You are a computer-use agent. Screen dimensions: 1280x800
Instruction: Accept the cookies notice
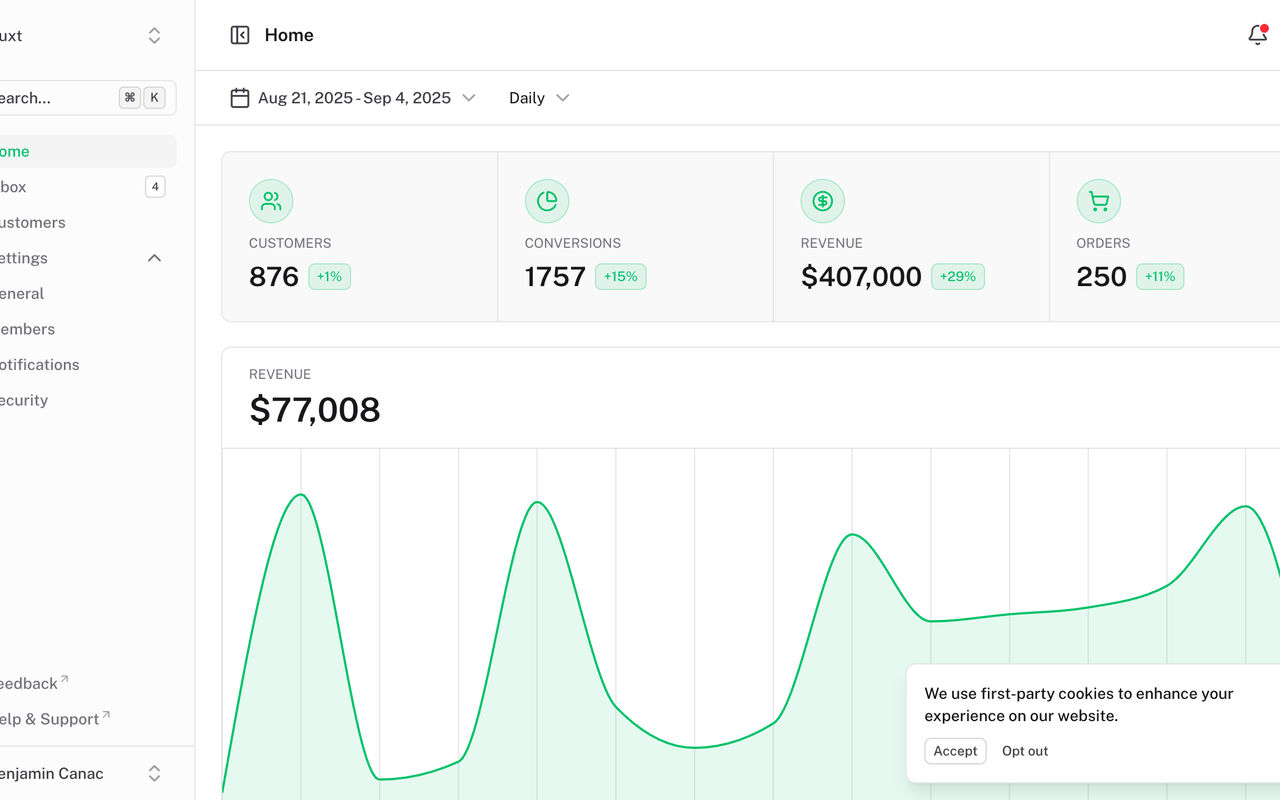tap(955, 751)
